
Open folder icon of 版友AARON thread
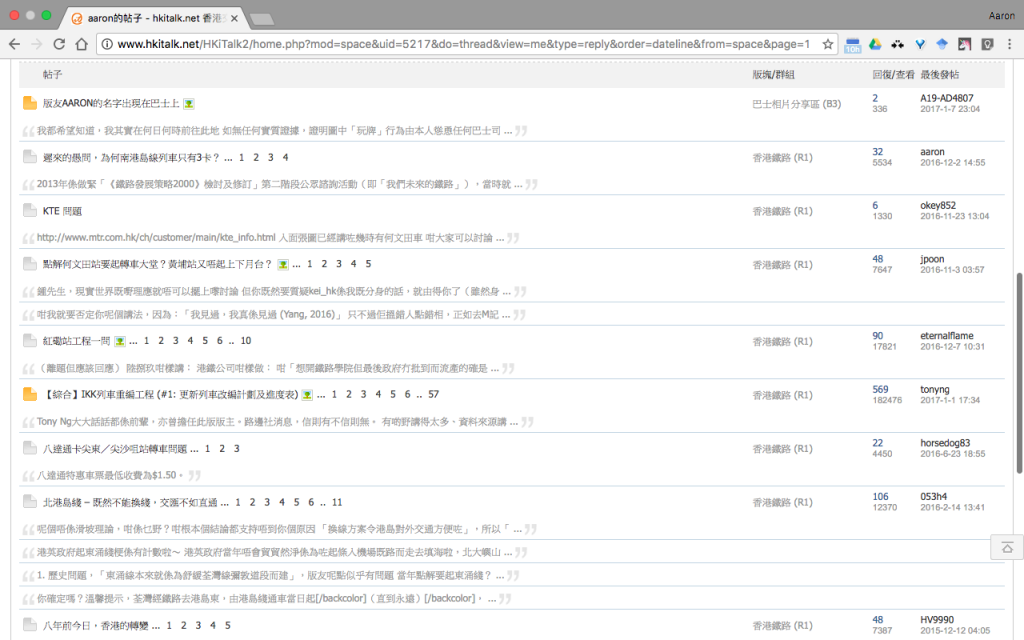coord(29,103)
